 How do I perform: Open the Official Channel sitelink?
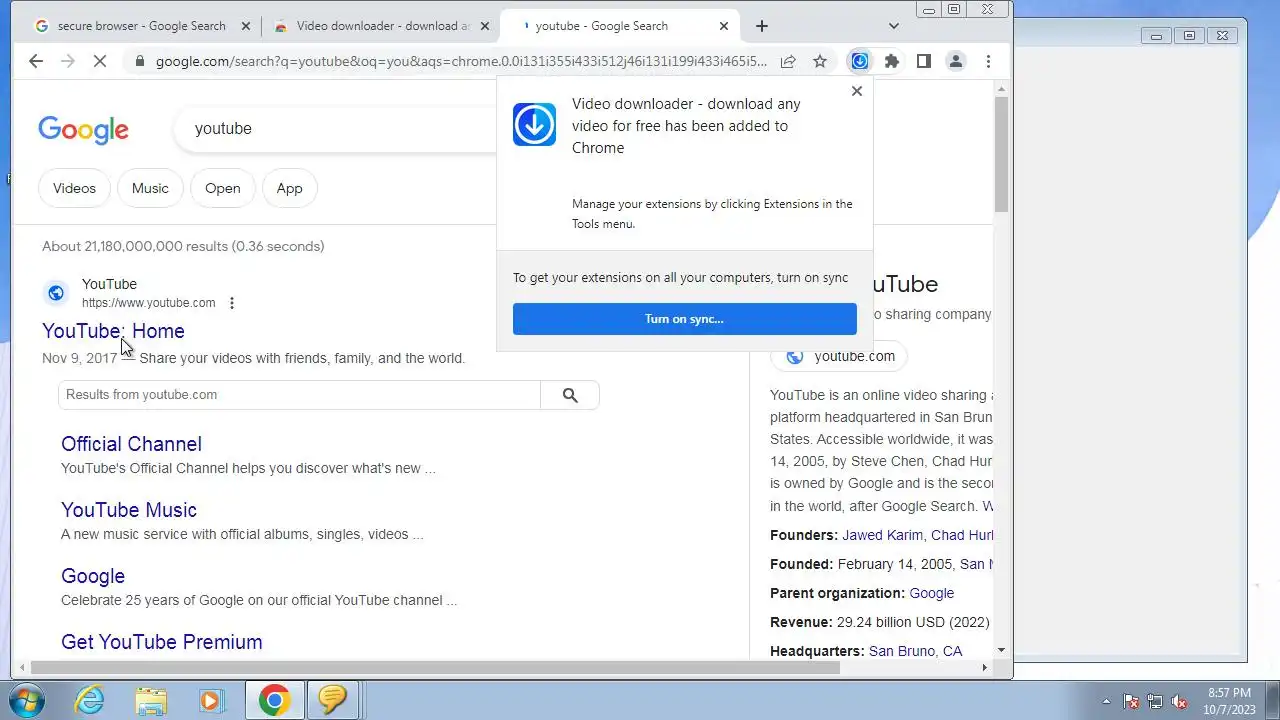(x=131, y=444)
